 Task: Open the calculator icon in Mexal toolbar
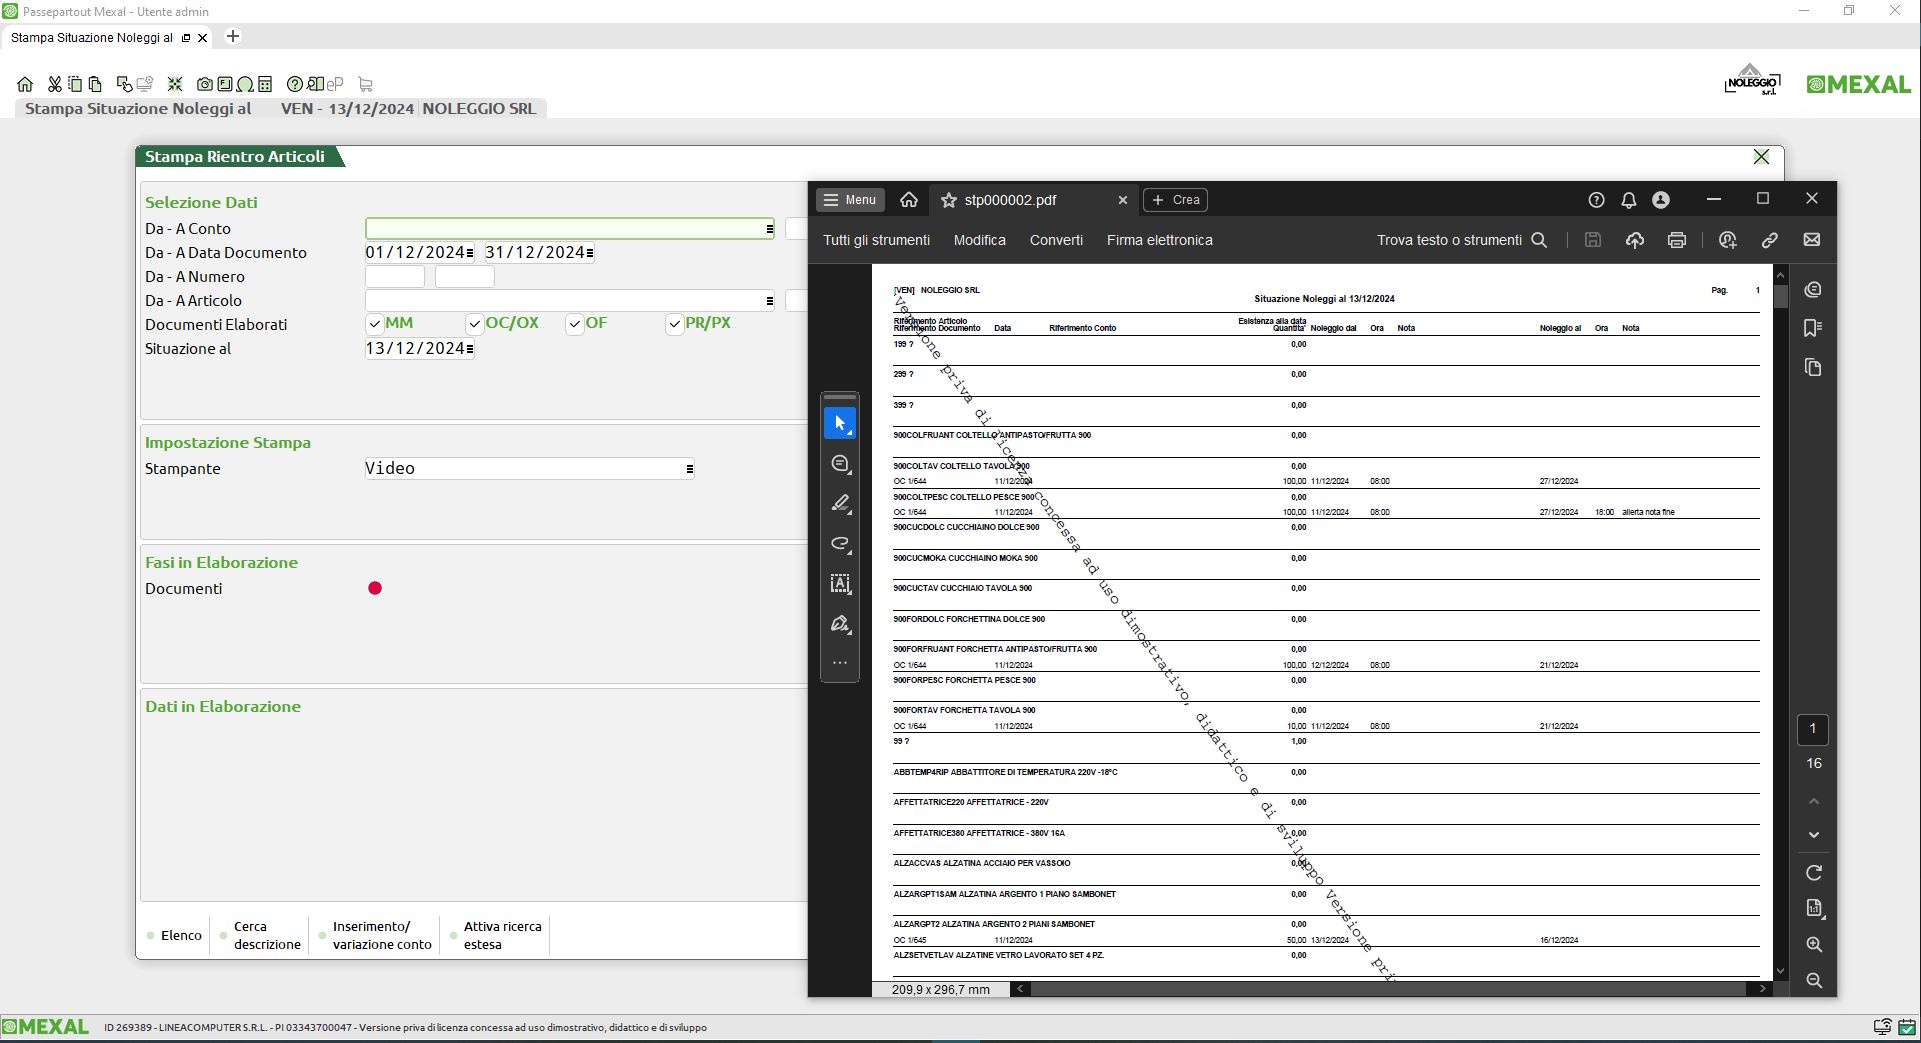point(265,84)
